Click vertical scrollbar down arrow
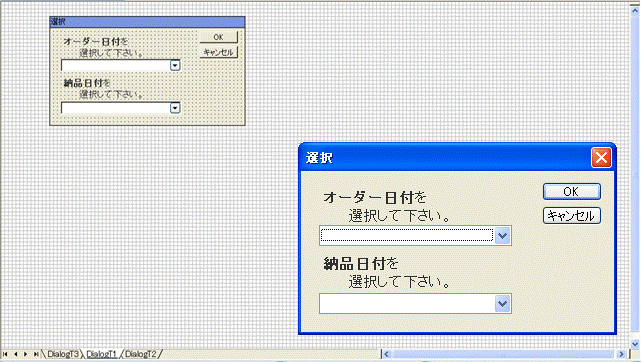Image resolution: width=641 pixels, height=362 pixels. pyautogui.click(x=635, y=344)
